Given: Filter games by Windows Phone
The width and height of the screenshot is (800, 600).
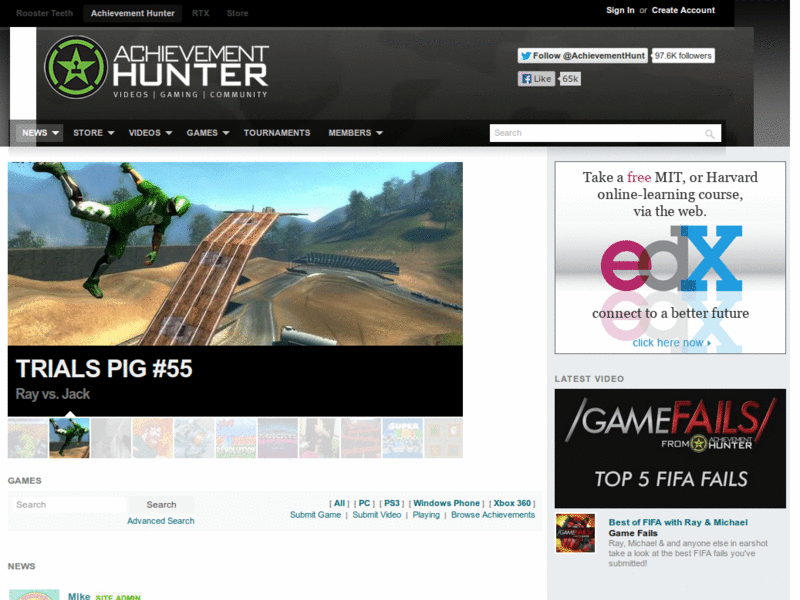Looking at the screenshot, I should click(x=446, y=503).
